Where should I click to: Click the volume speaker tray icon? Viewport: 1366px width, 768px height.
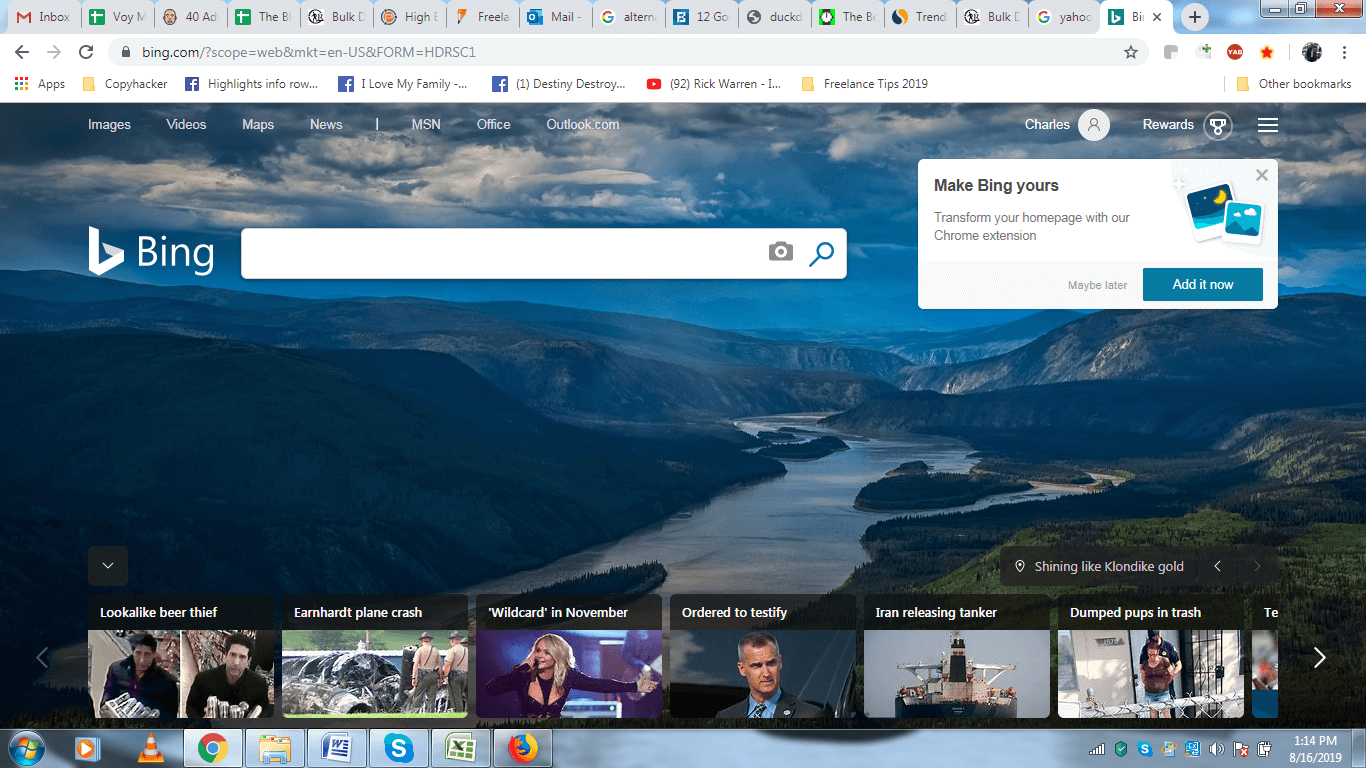(1216, 748)
